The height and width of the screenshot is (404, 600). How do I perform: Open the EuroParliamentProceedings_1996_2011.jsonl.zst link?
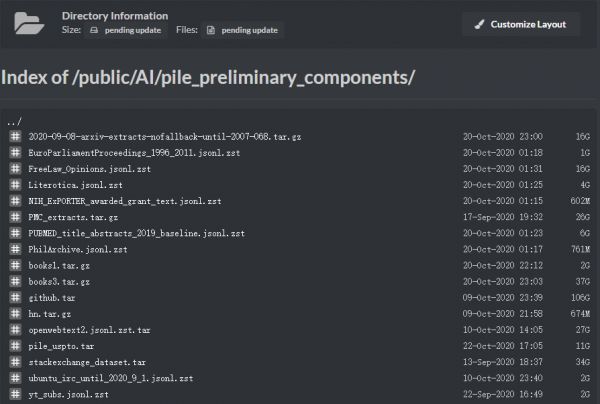tap(134, 153)
